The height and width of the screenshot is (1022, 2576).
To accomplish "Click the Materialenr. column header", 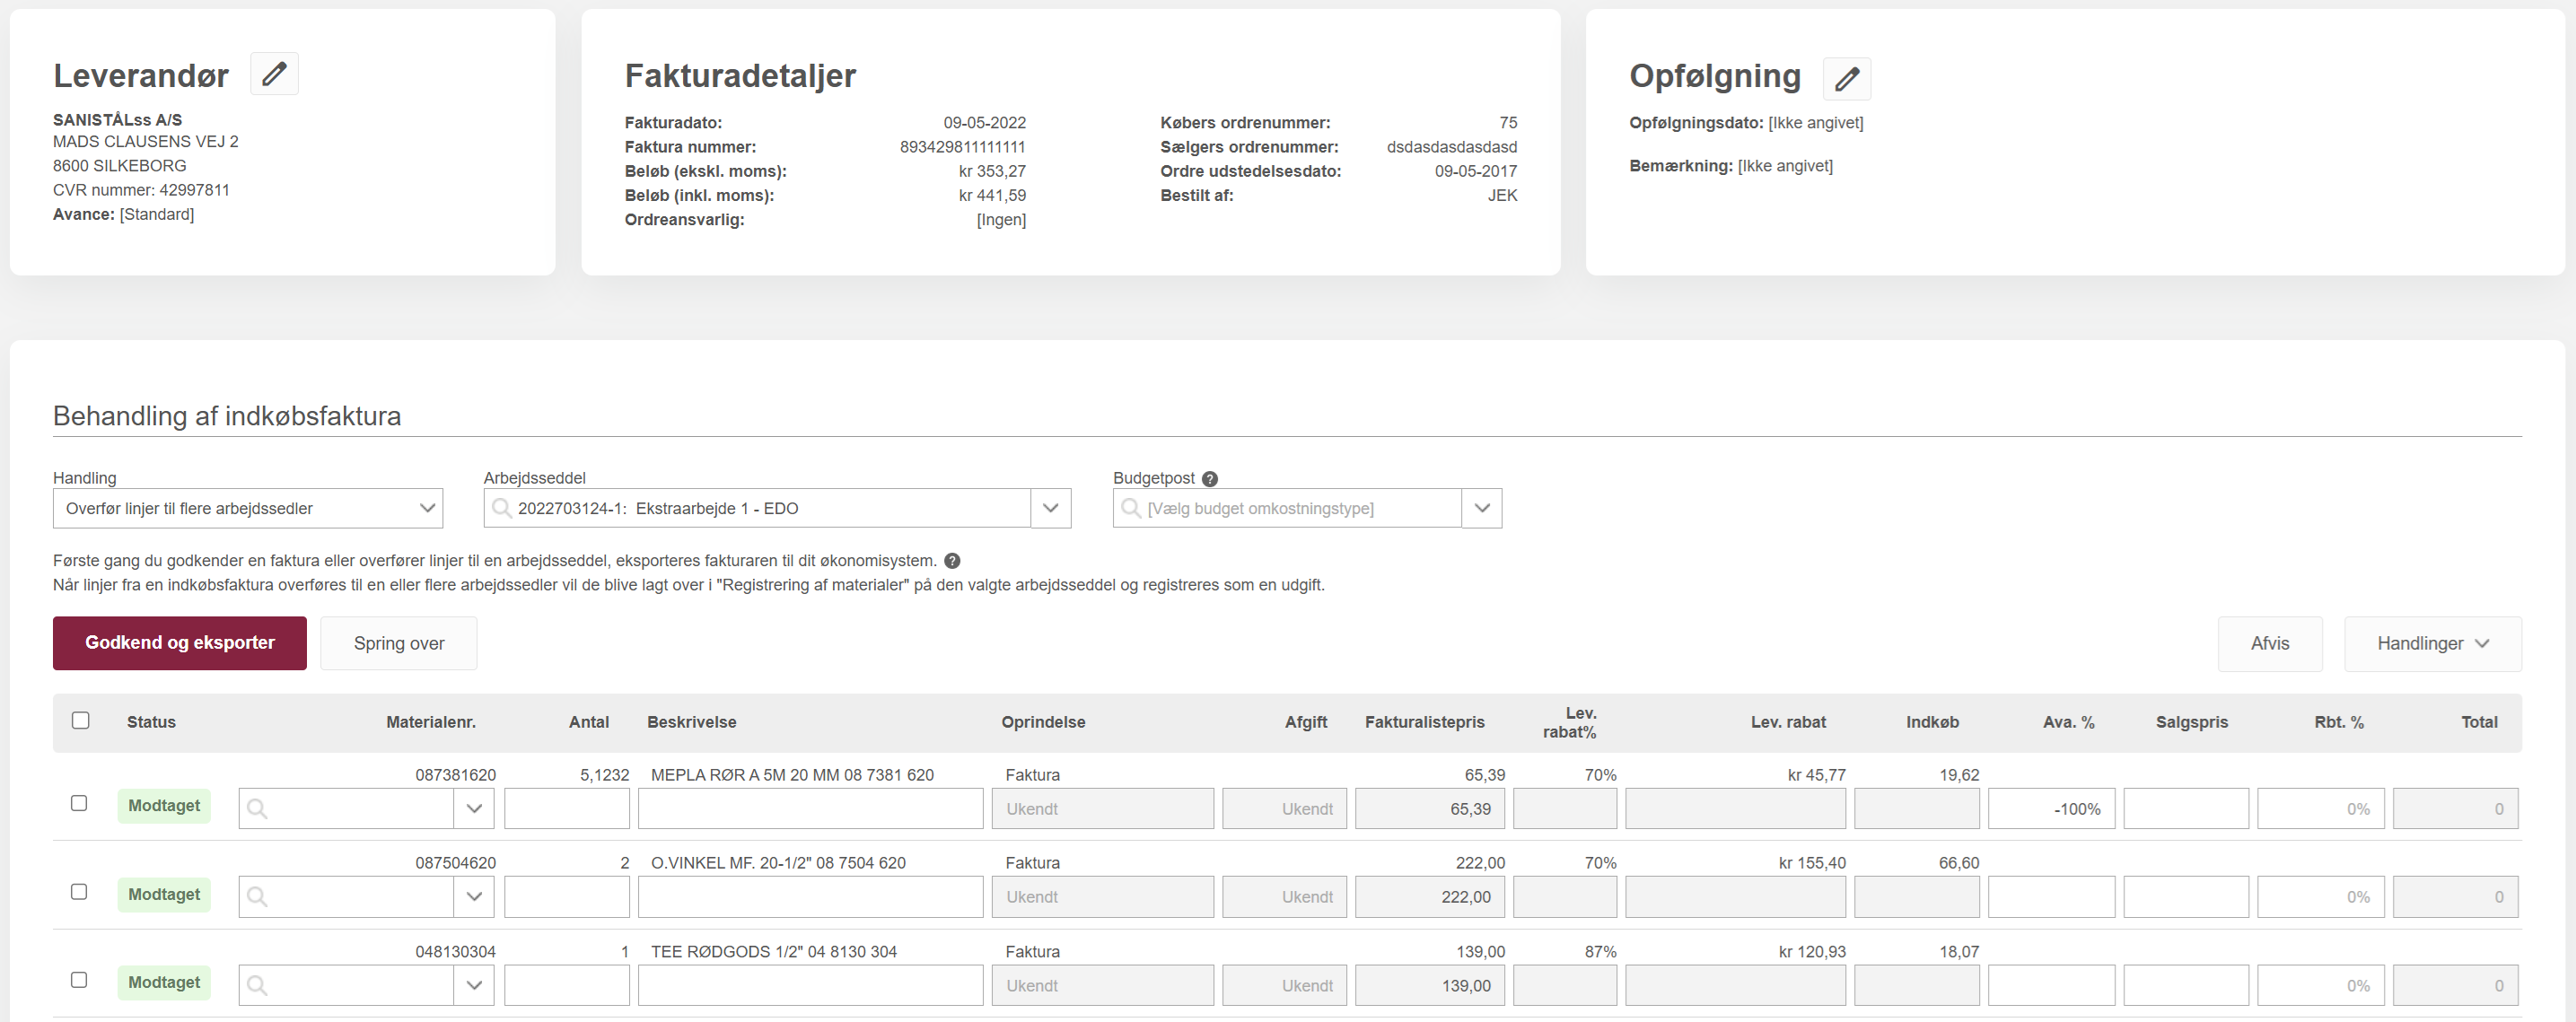I will [x=431, y=722].
